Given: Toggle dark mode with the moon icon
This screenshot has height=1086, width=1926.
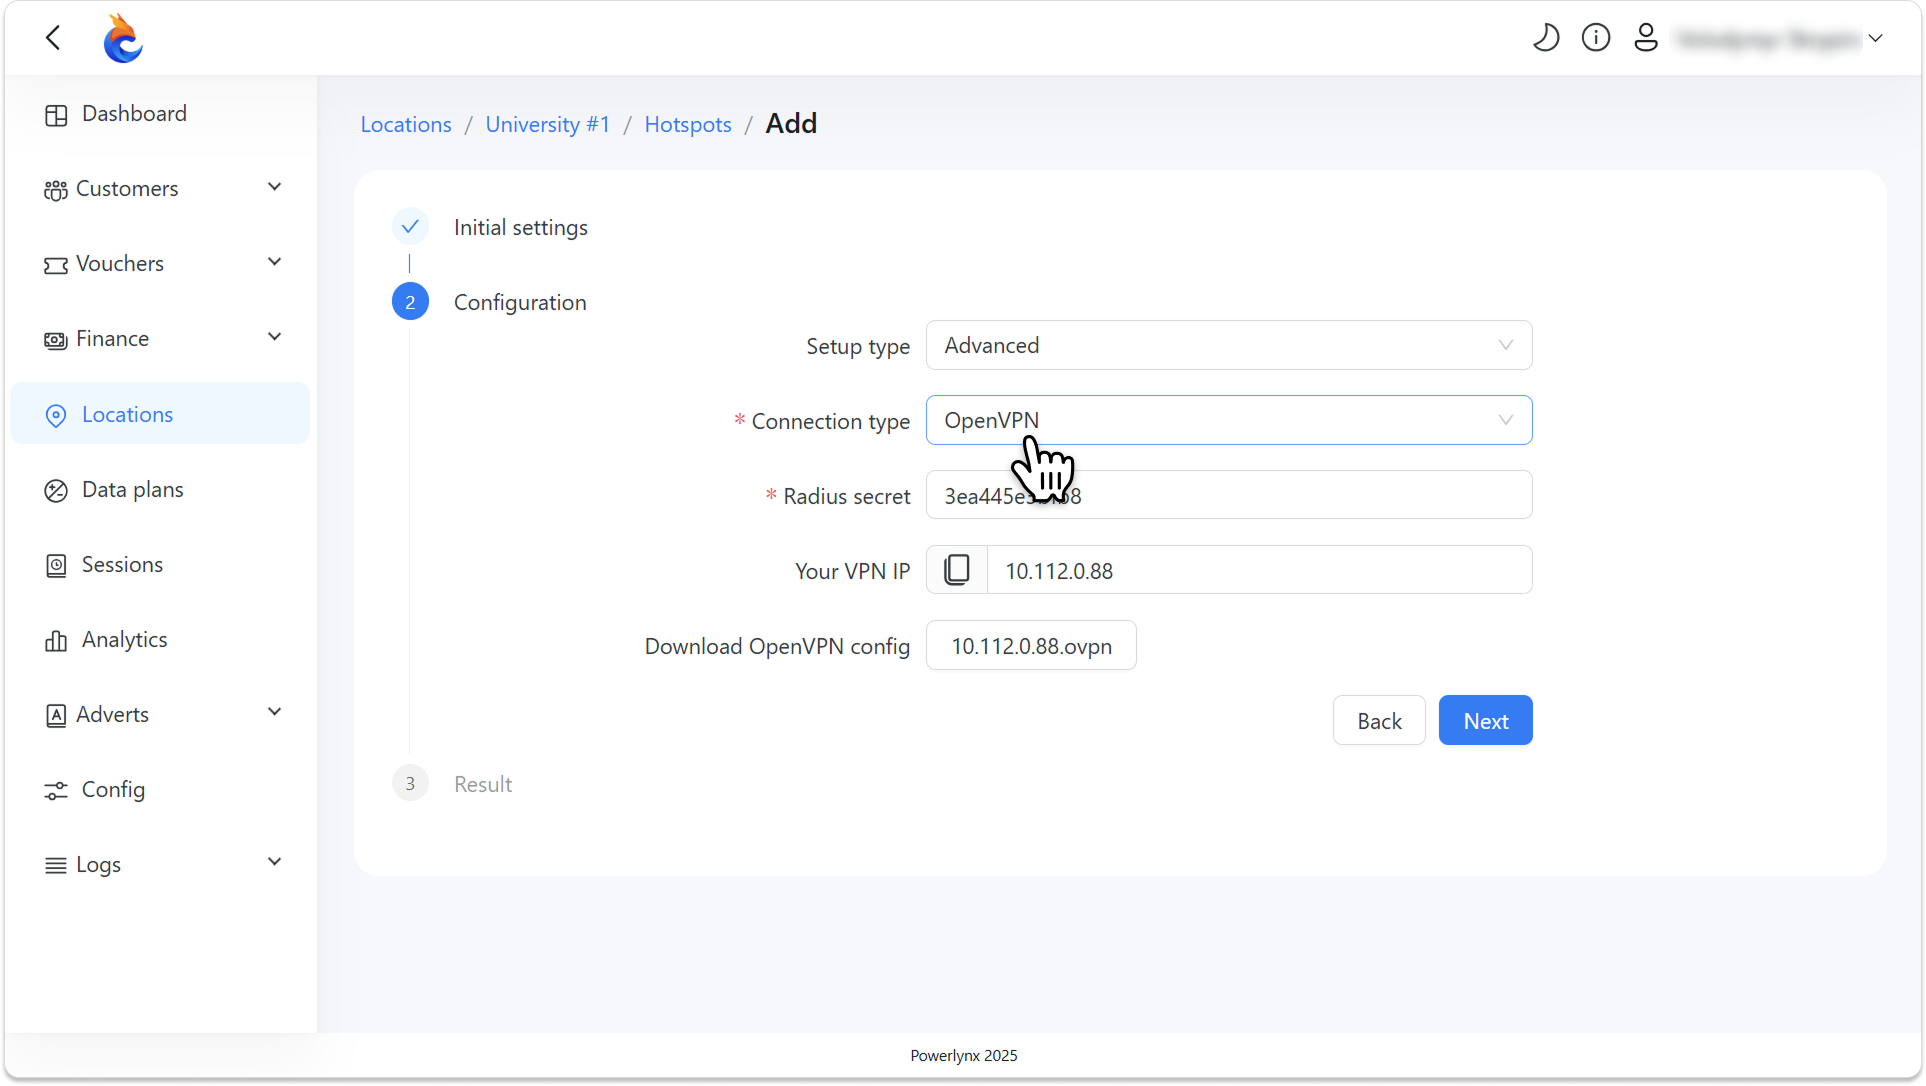Looking at the screenshot, I should click(1546, 38).
